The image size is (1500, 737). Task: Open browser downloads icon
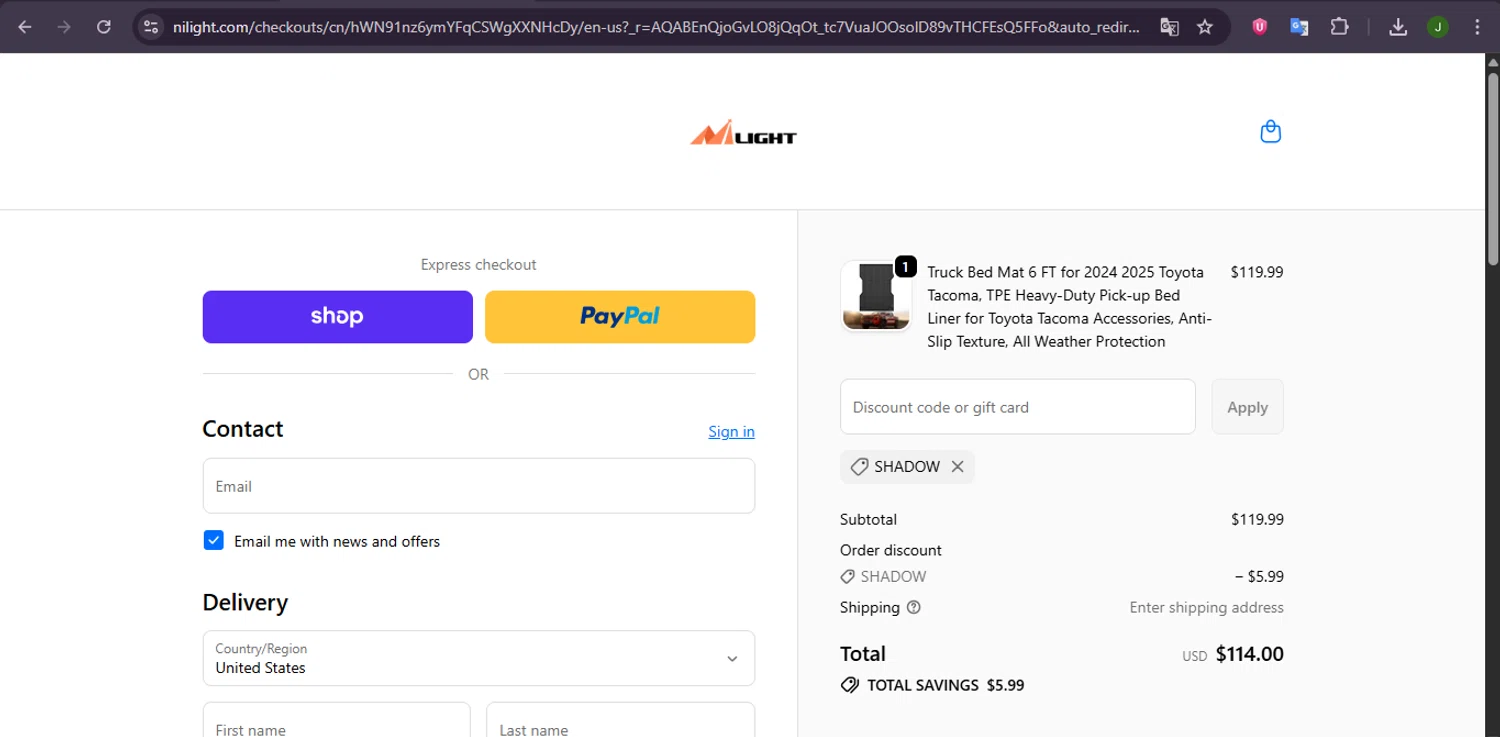(x=1398, y=27)
